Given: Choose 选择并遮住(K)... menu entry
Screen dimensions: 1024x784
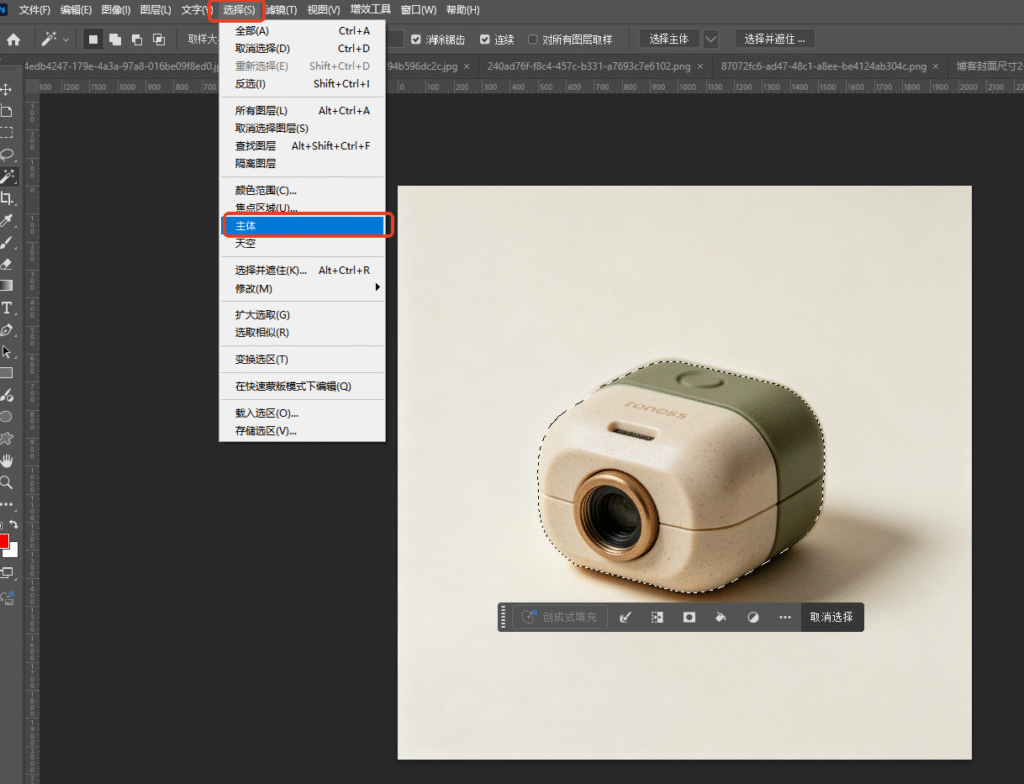Looking at the screenshot, I should [x=302, y=270].
